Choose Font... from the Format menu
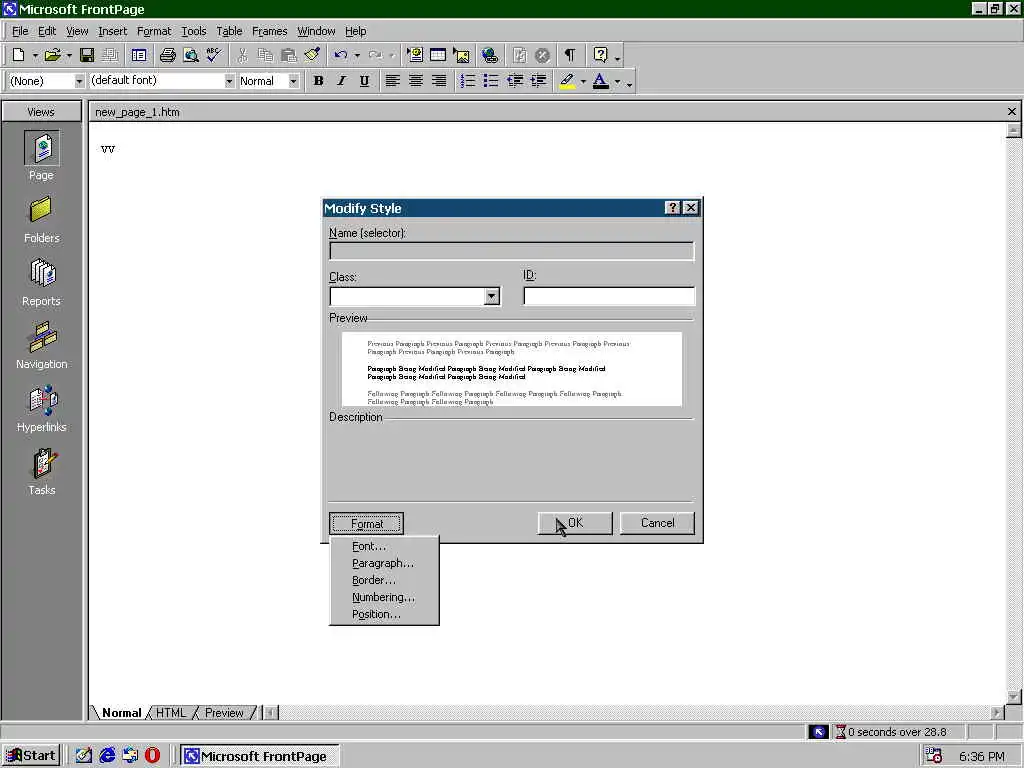This screenshot has height=768, width=1024. [x=384, y=547]
